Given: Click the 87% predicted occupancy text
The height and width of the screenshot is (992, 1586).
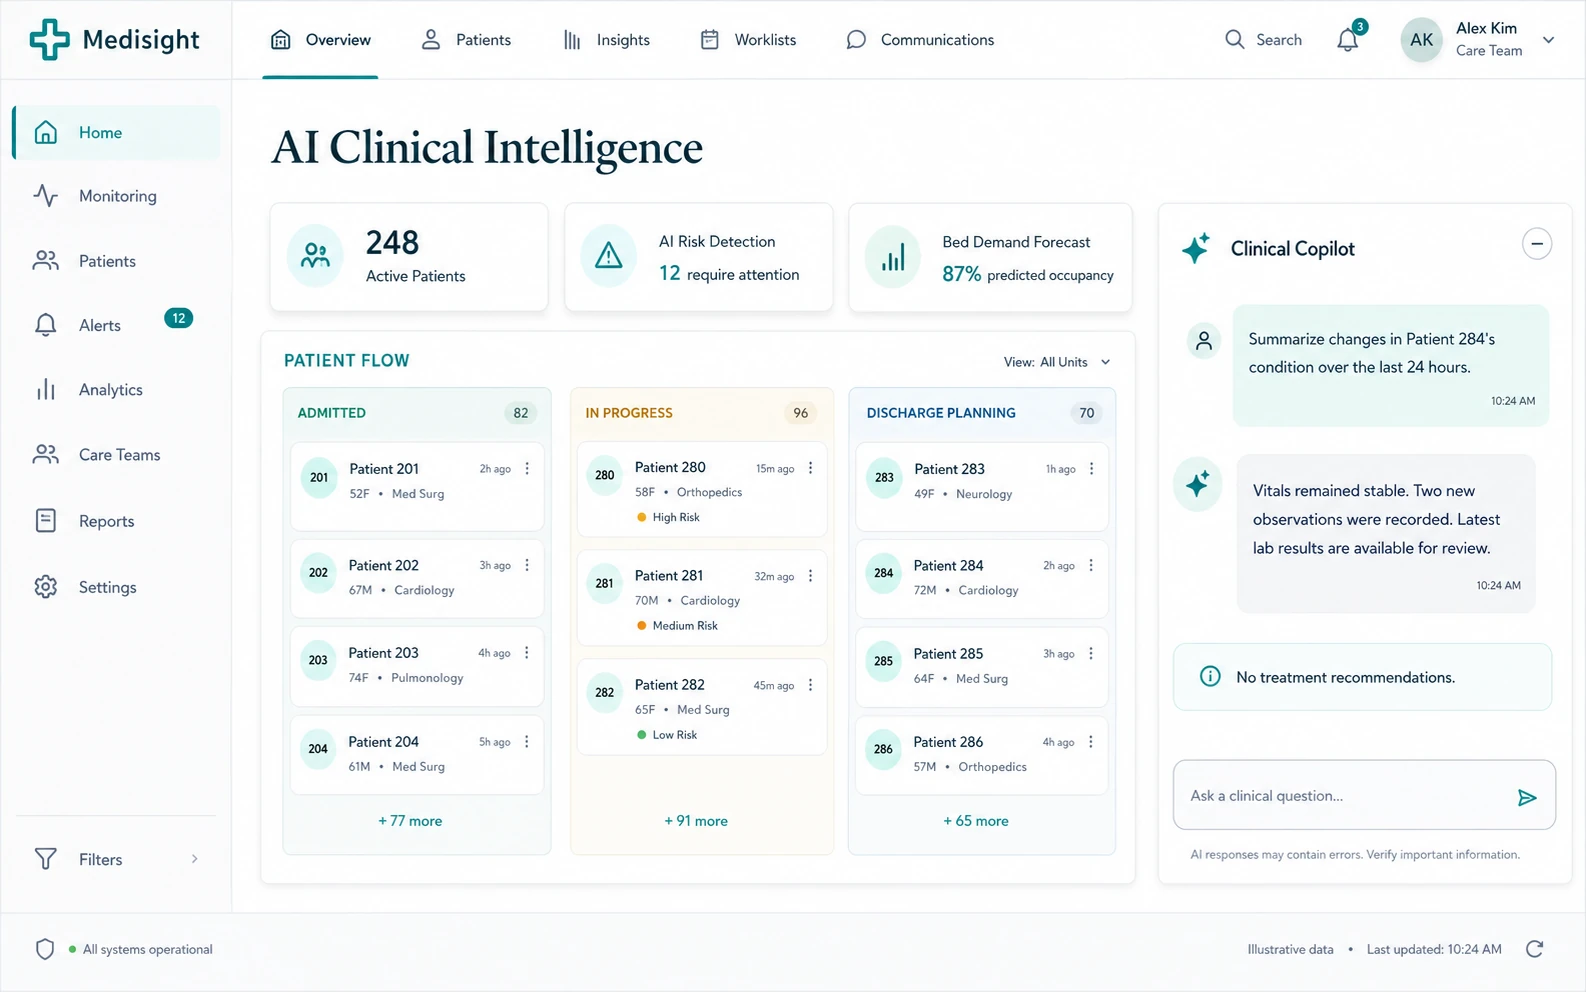Looking at the screenshot, I should click(1028, 274).
